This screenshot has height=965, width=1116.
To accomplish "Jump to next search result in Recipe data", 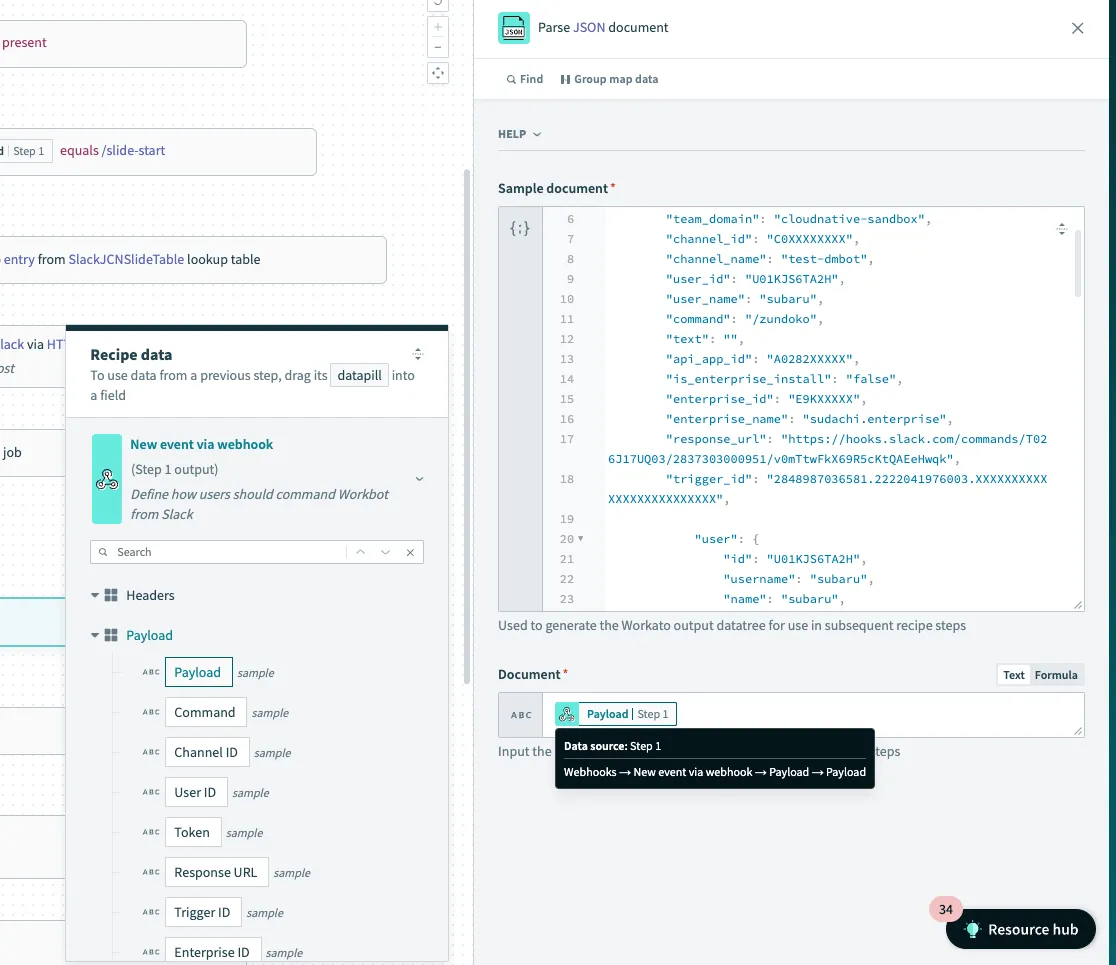I will (x=385, y=552).
